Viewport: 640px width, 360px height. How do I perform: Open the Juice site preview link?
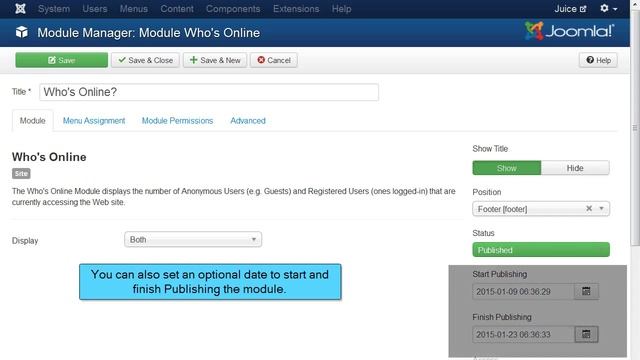tap(570, 9)
